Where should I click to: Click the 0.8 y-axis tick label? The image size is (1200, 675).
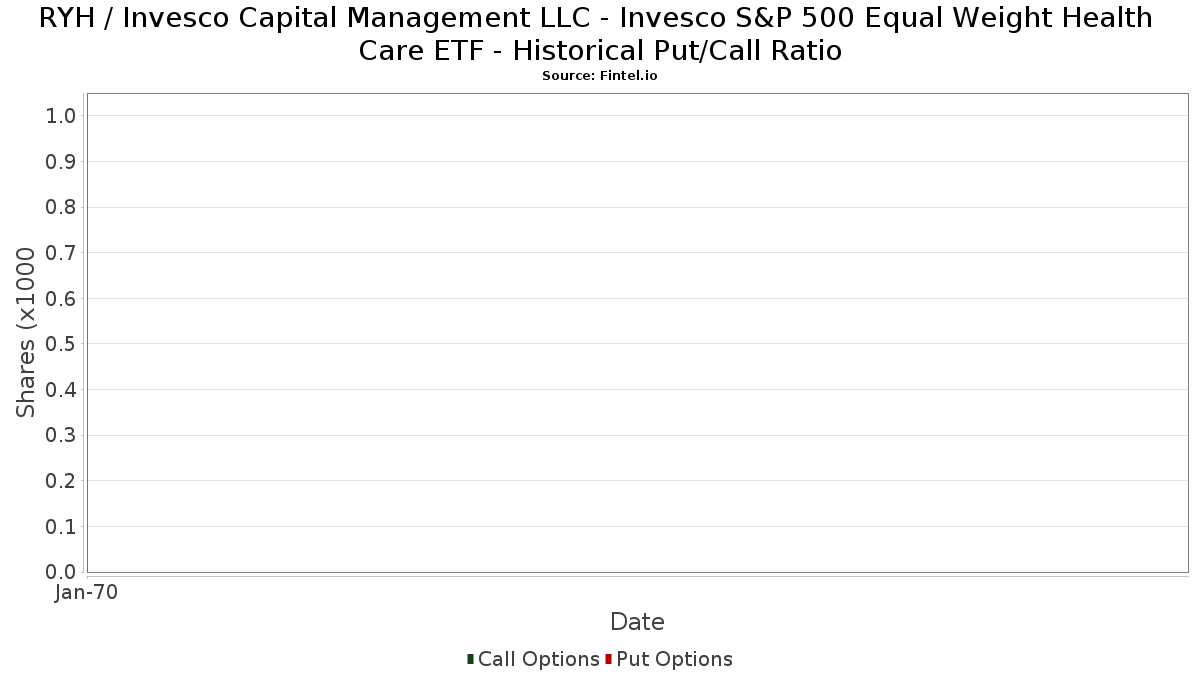coord(61,208)
